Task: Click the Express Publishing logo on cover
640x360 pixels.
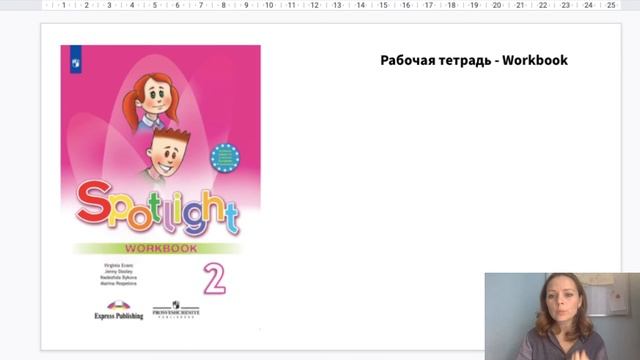Action: 119,310
